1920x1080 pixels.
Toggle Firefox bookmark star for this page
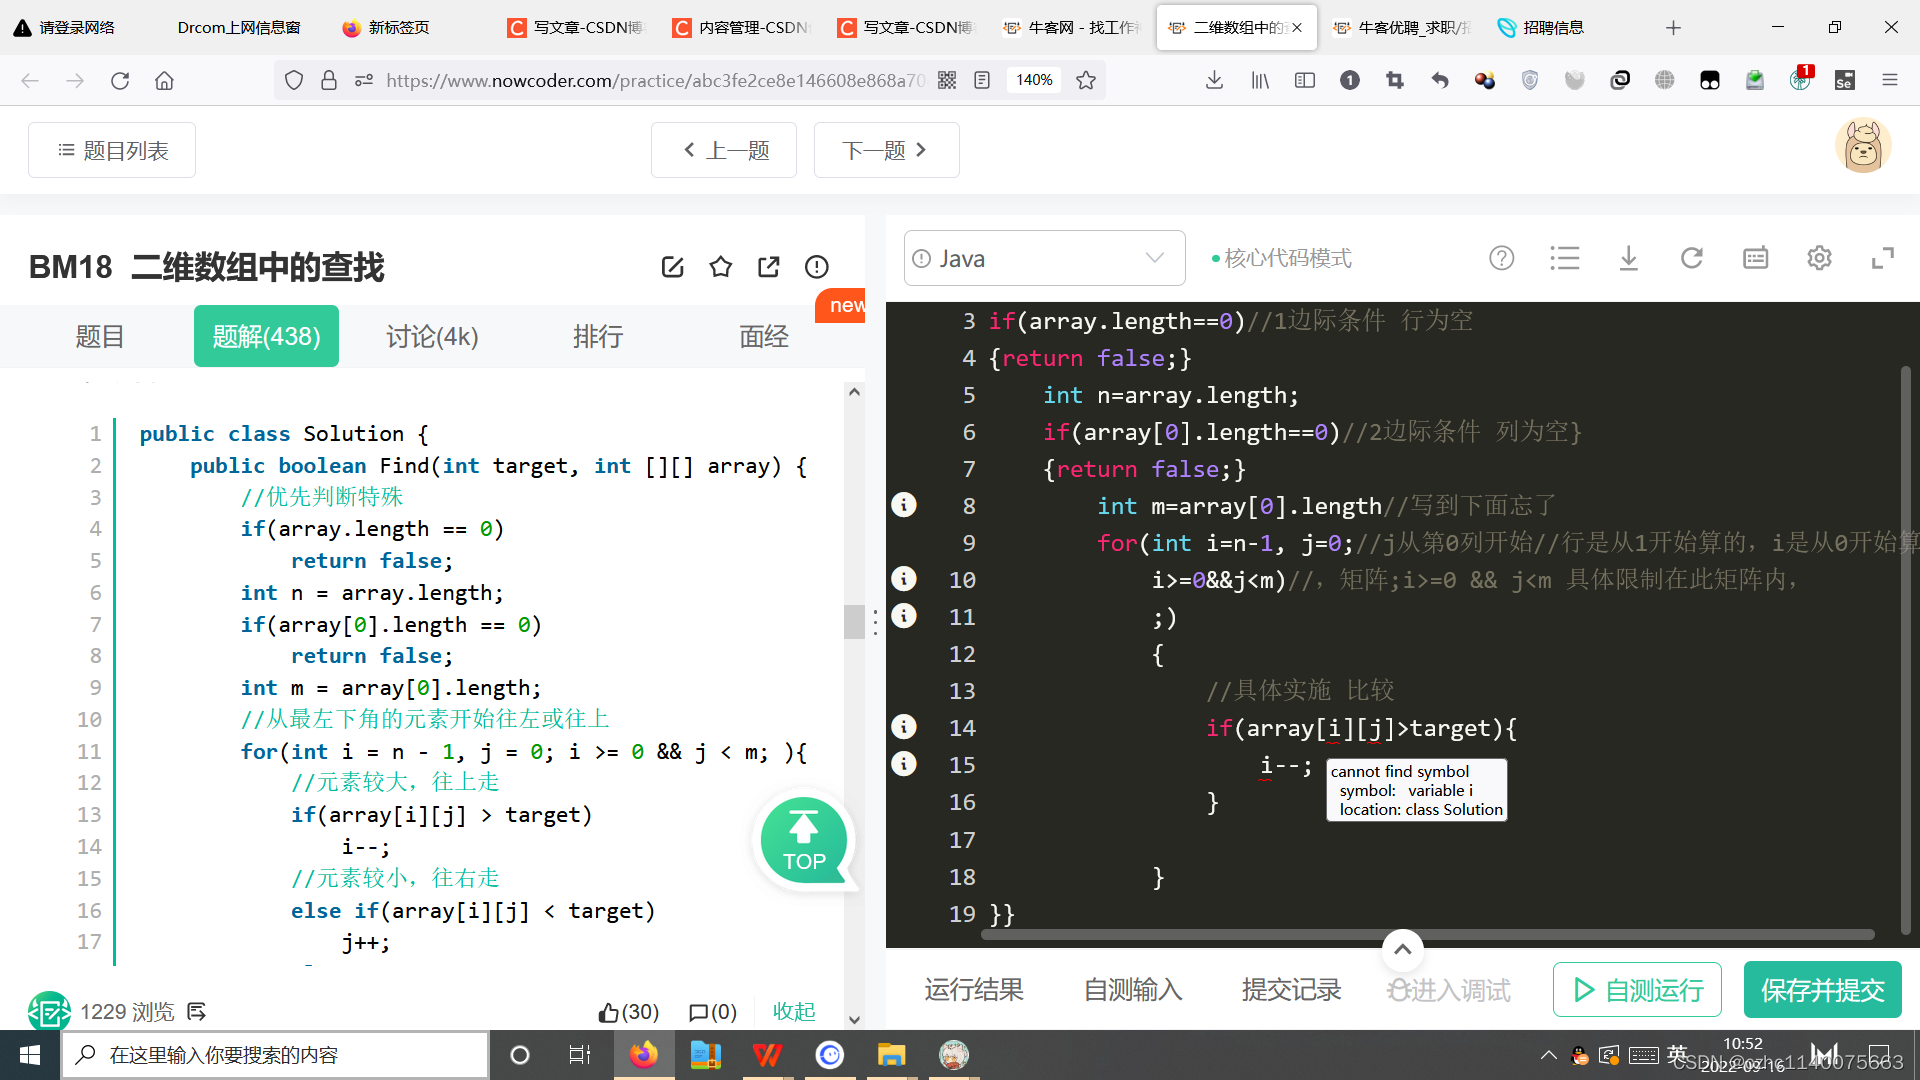click(x=1086, y=80)
